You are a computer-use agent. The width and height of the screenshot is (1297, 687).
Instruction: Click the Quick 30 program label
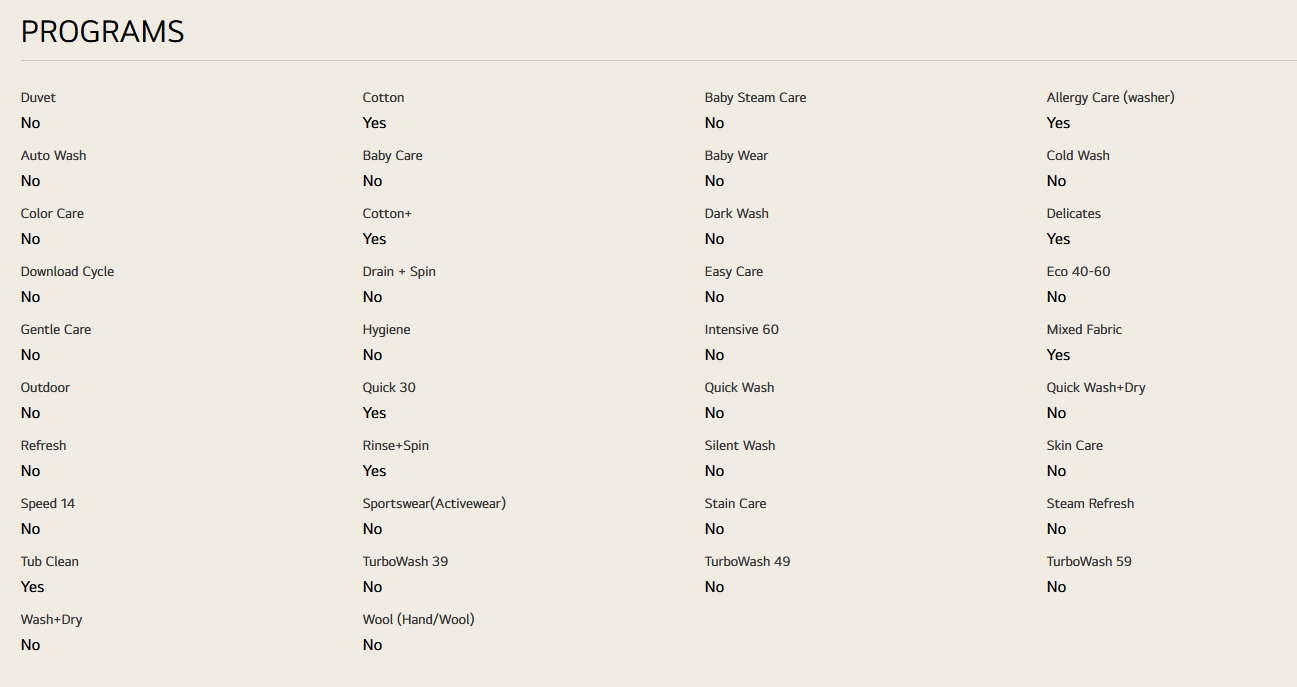(x=389, y=388)
